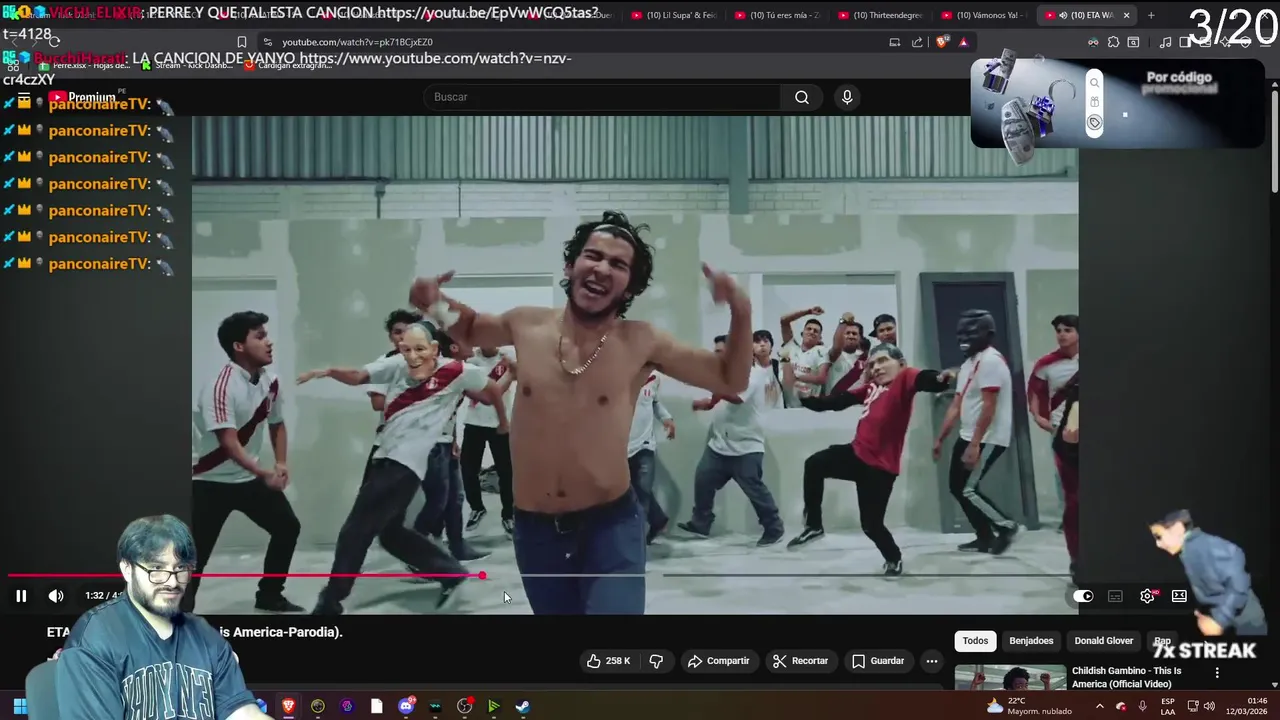
Task: Click the dislike thumbs-down button
Action: pos(657,661)
